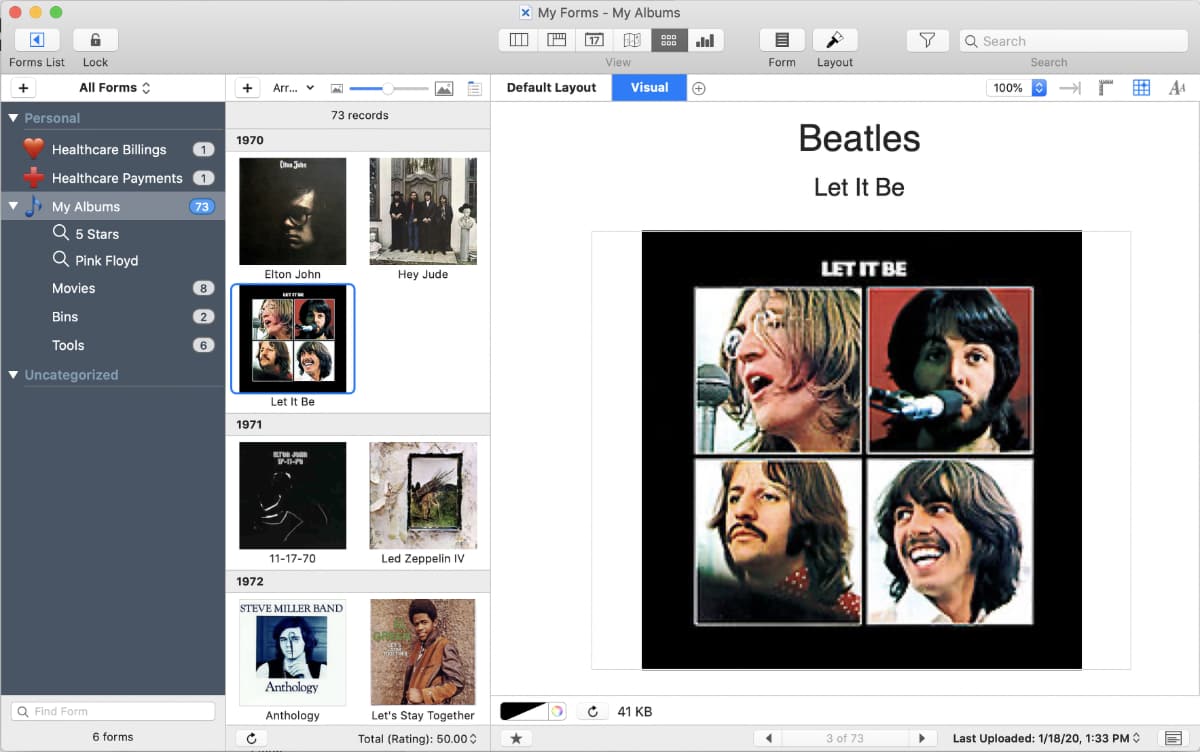Click the star favorite button
Image resolution: width=1200 pixels, height=752 pixels.
[x=516, y=738]
